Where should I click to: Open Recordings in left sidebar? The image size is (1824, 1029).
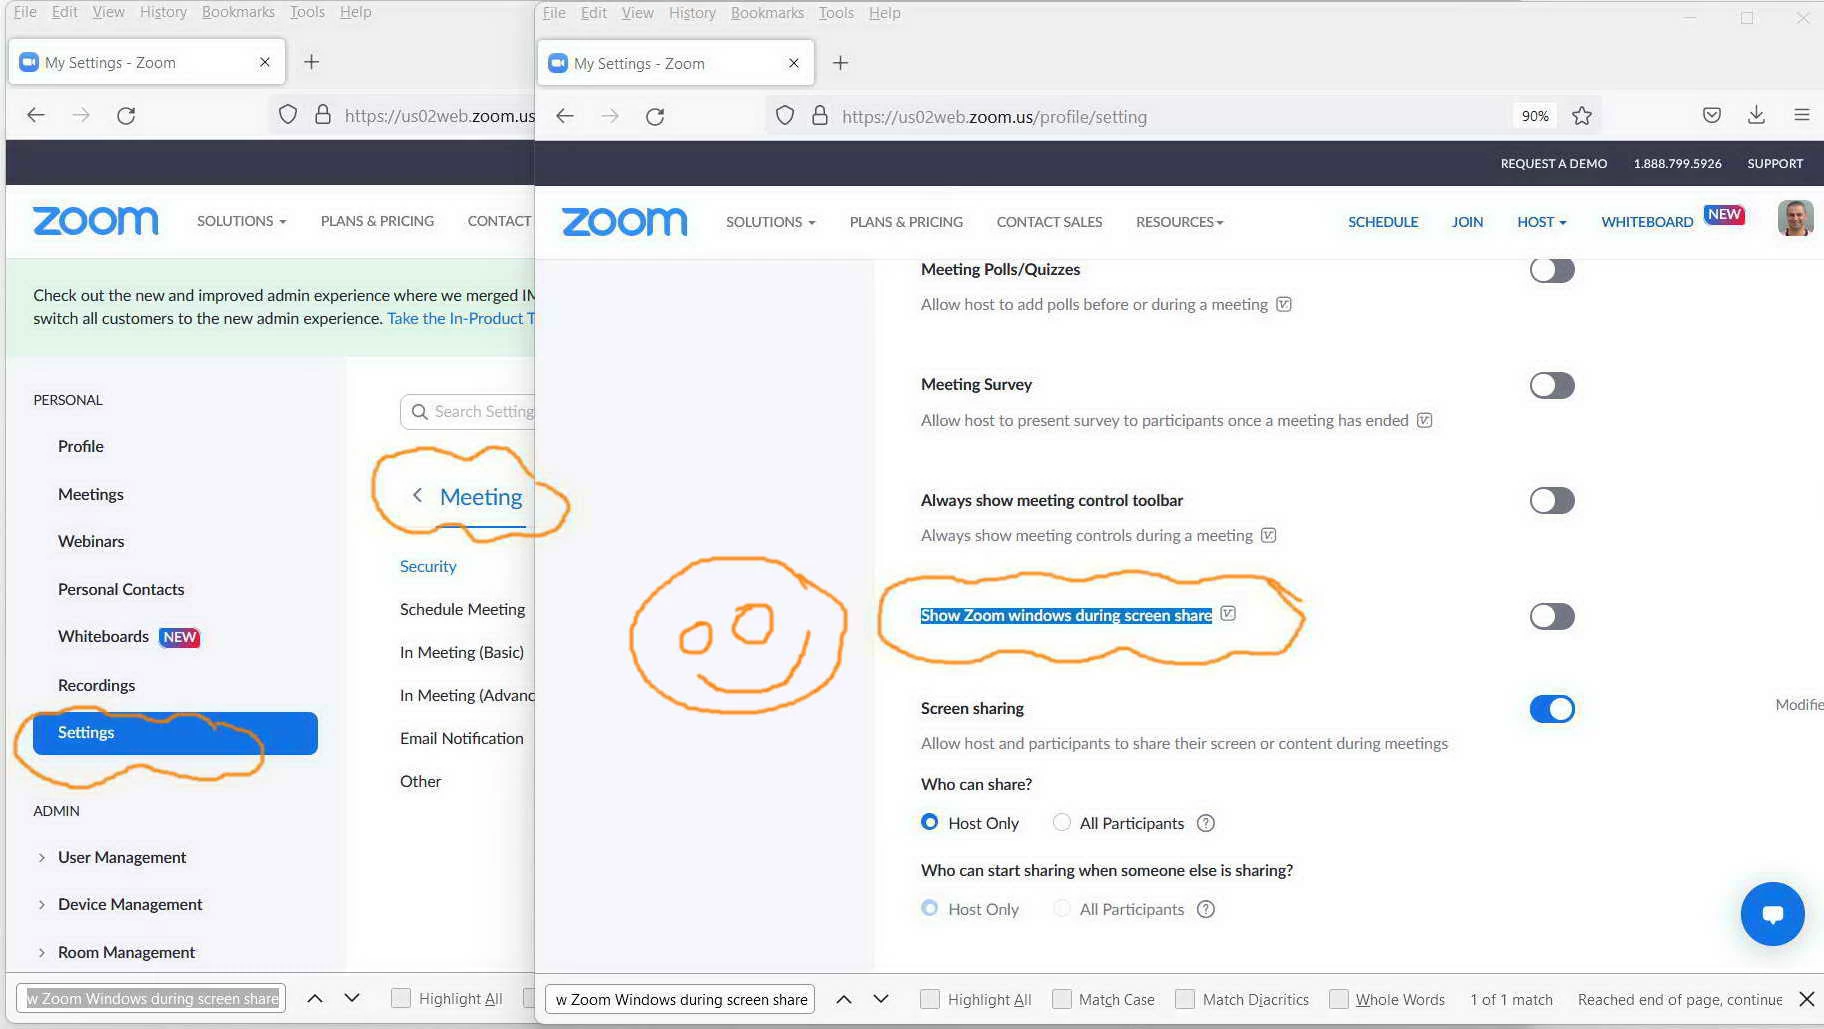pos(96,685)
